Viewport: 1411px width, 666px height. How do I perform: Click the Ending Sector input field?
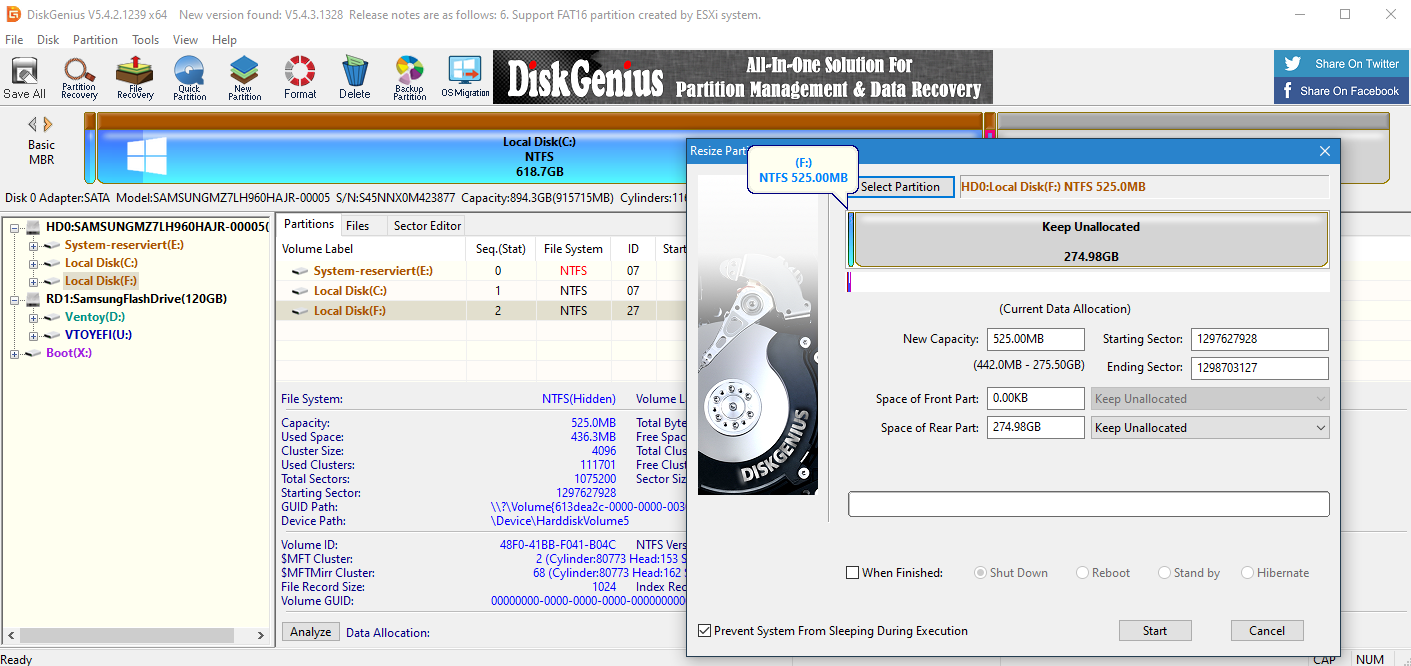tap(1260, 368)
